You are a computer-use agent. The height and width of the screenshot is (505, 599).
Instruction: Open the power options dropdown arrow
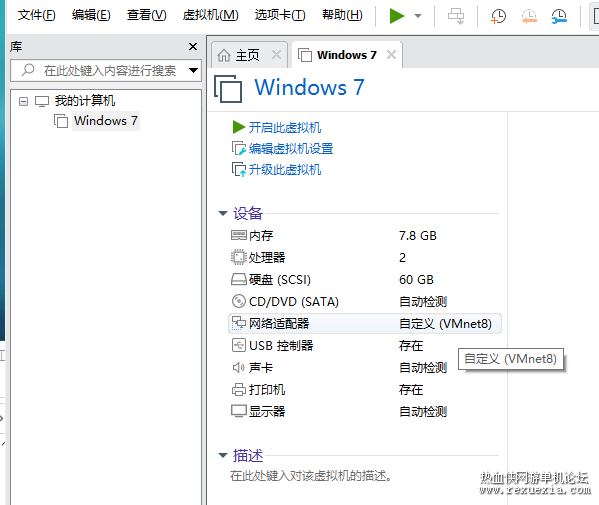point(418,16)
